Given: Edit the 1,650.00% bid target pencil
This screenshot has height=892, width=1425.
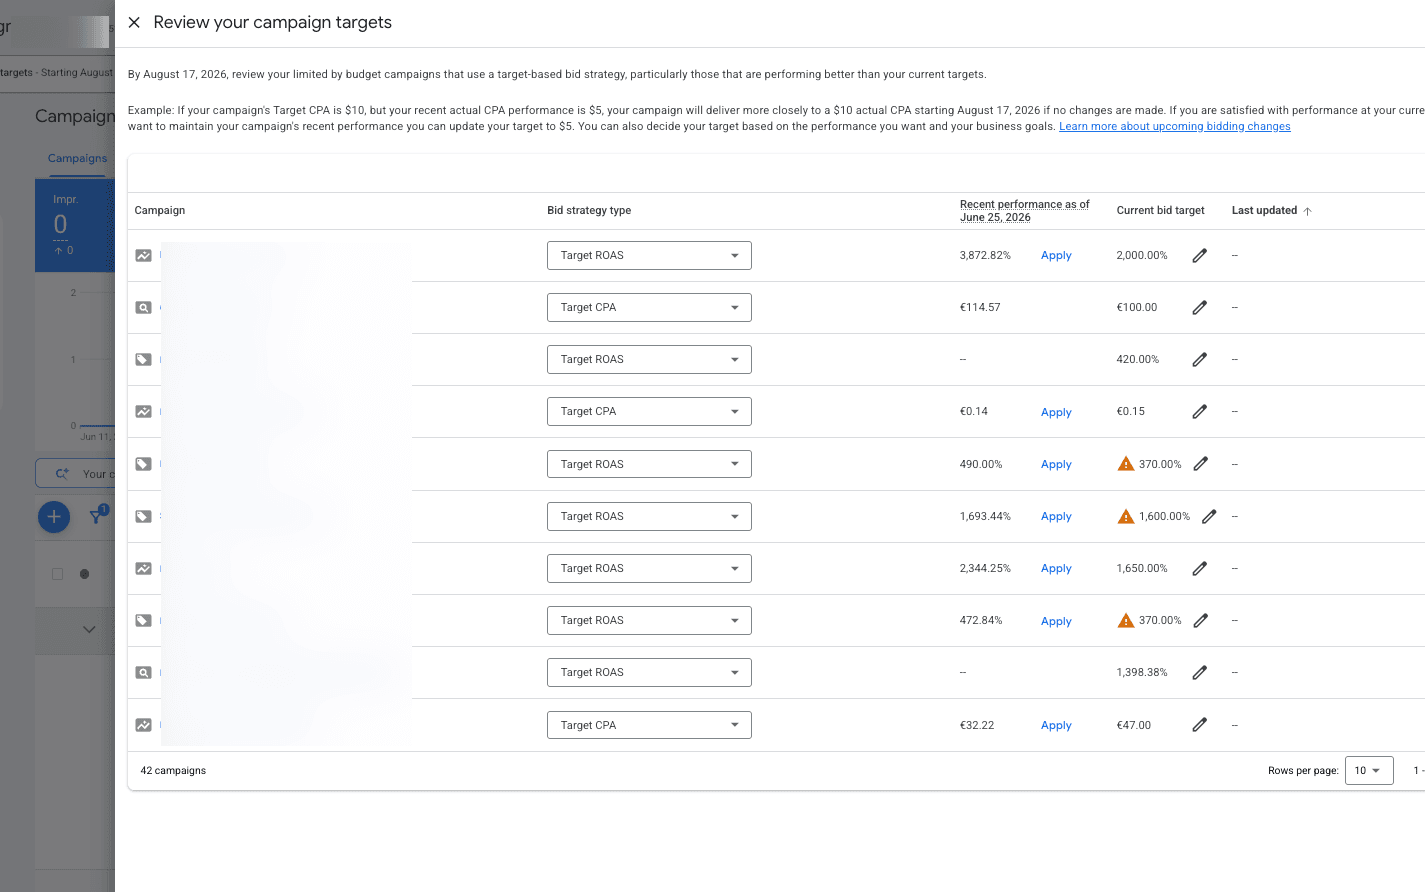Looking at the screenshot, I should pos(1199,568).
